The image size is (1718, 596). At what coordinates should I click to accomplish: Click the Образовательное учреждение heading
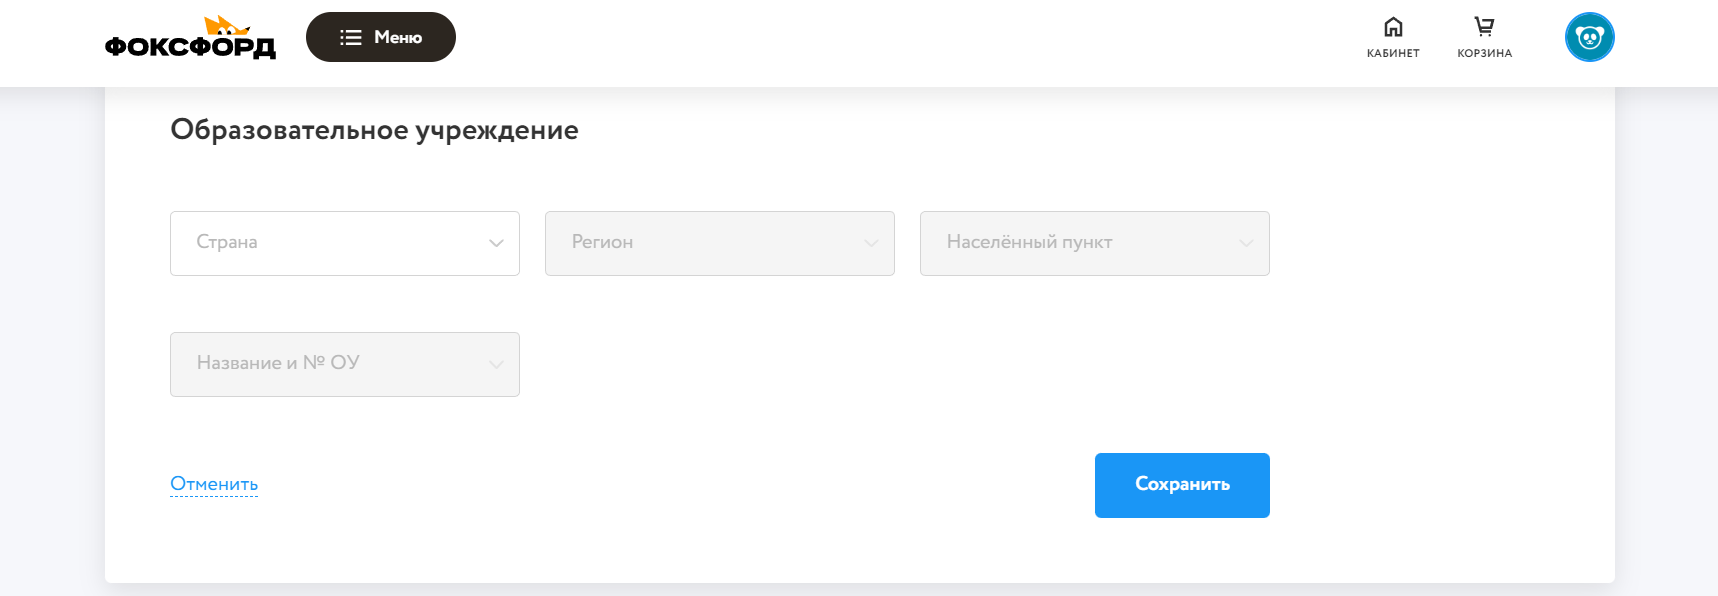click(x=374, y=130)
